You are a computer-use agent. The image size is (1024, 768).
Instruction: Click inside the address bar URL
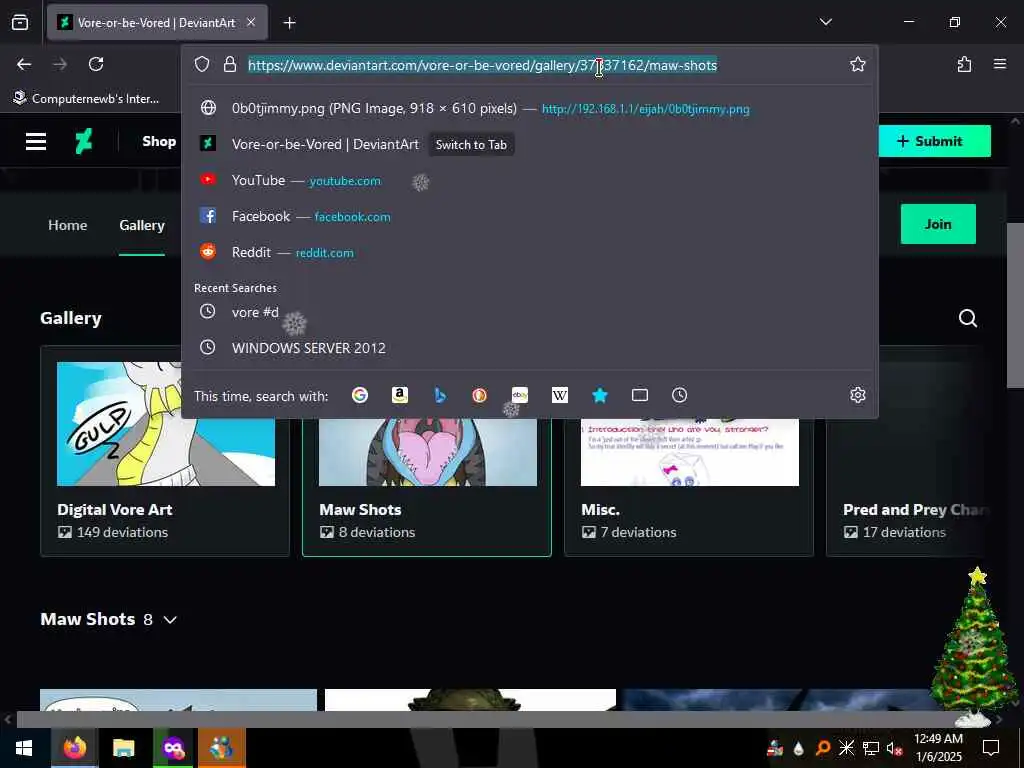pos(482,65)
